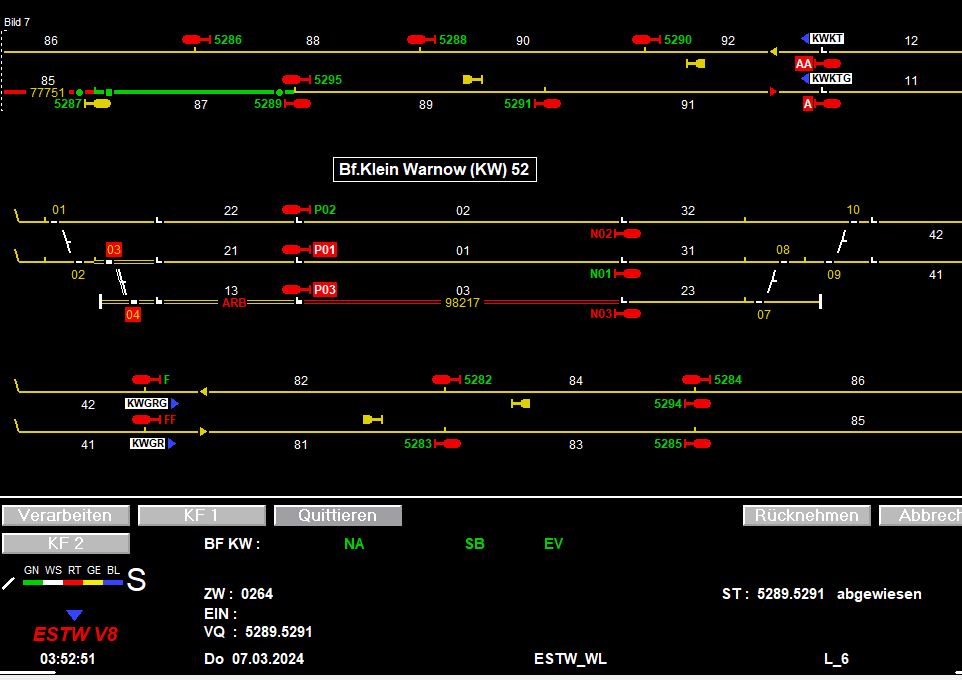Click the KWKT direction arrow label
Image resolution: width=962 pixels, height=680 pixels.
coord(823,39)
